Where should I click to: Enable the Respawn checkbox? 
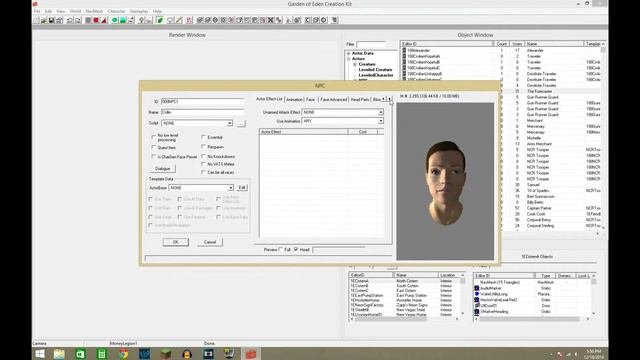tap(203, 147)
